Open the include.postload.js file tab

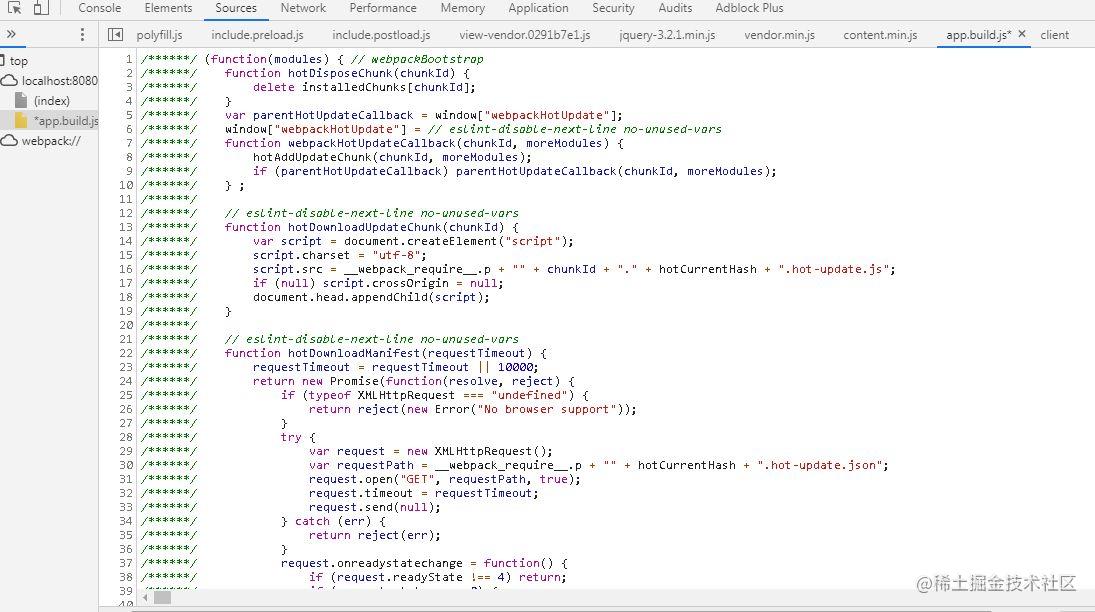click(x=381, y=35)
